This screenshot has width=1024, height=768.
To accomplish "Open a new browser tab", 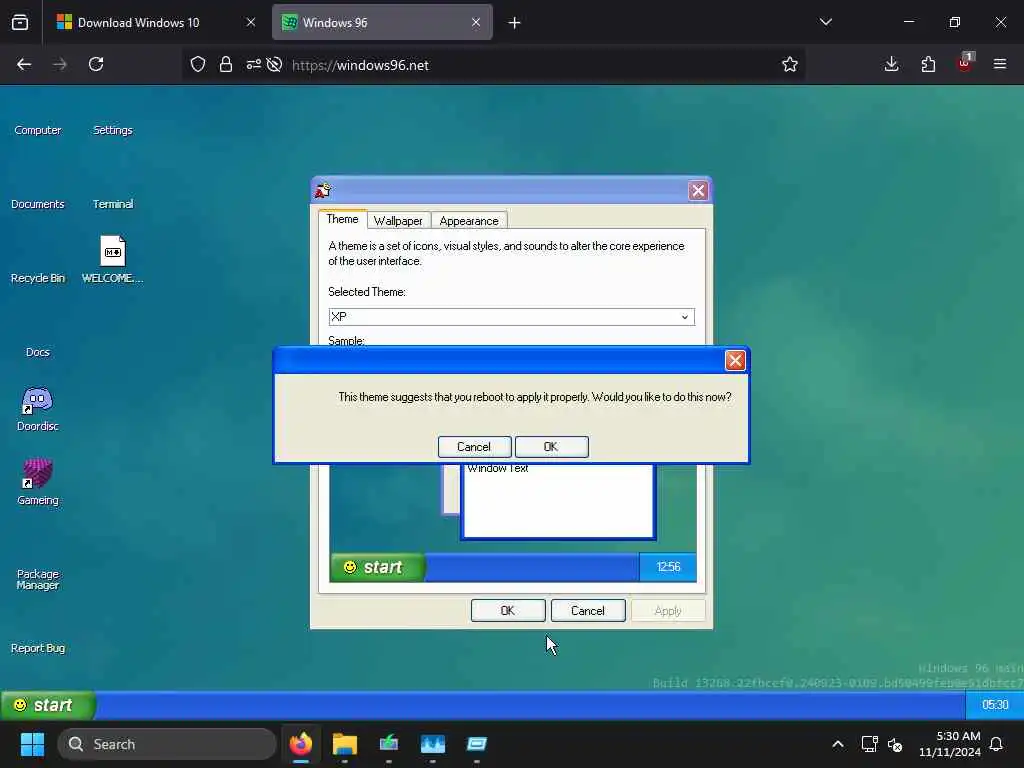I will click(x=515, y=23).
